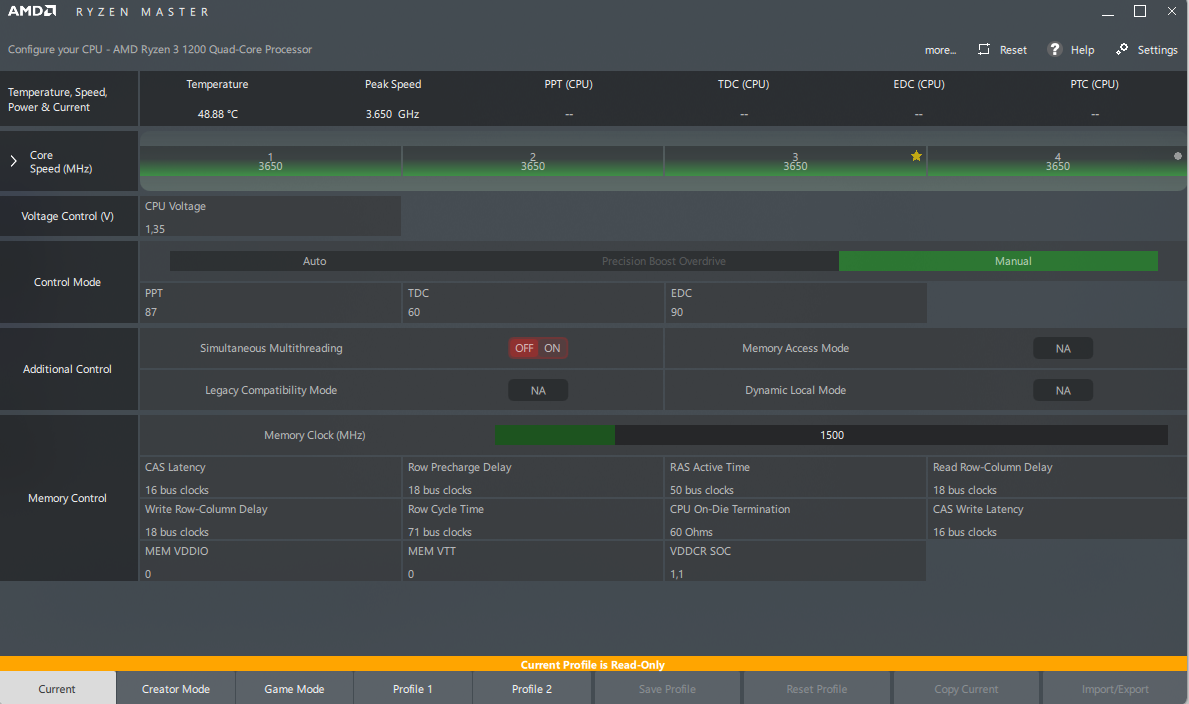Click the Save Profile button
The width and height of the screenshot is (1189, 704).
click(667, 688)
